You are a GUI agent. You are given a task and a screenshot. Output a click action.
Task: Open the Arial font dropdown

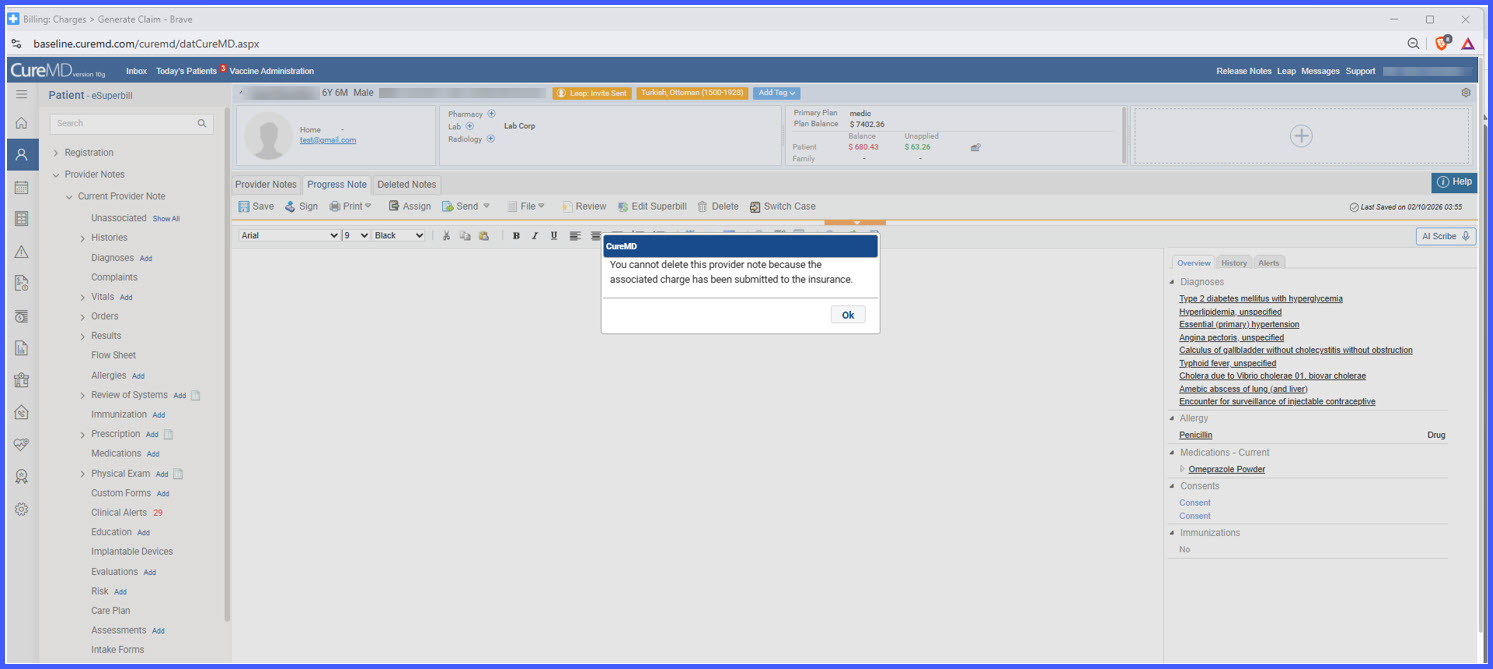click(x=290, y=236)
